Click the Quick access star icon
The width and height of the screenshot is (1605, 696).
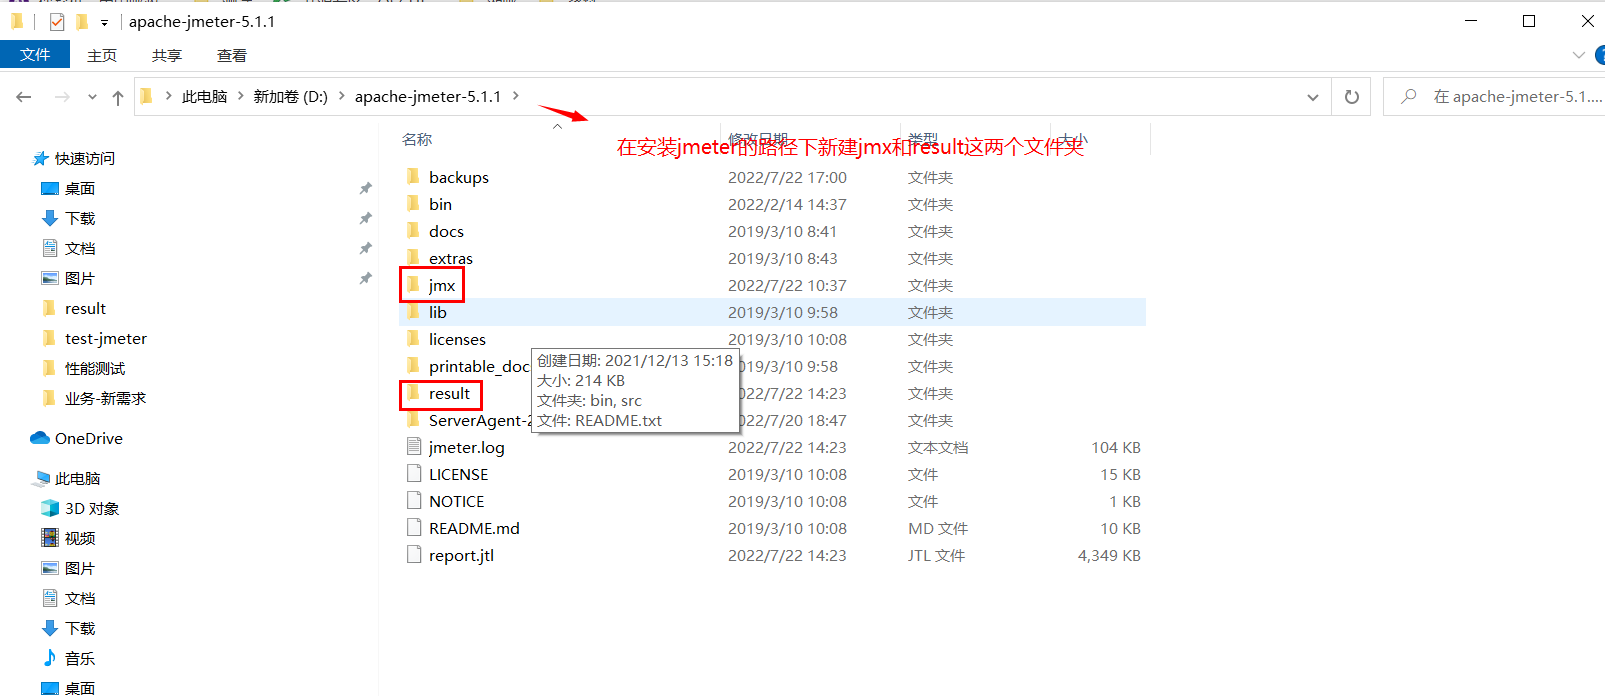pyautogui.click(x=41, y=158)
